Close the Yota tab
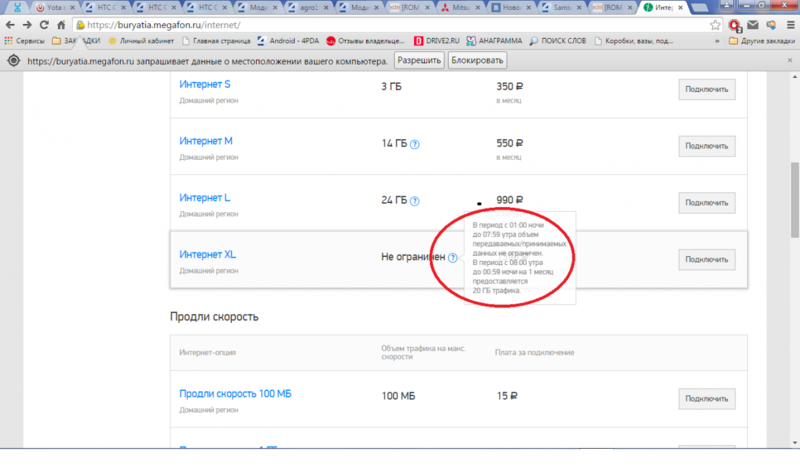Image resolution: width=800 pixels, height=468 pixels. pos(72,8)
